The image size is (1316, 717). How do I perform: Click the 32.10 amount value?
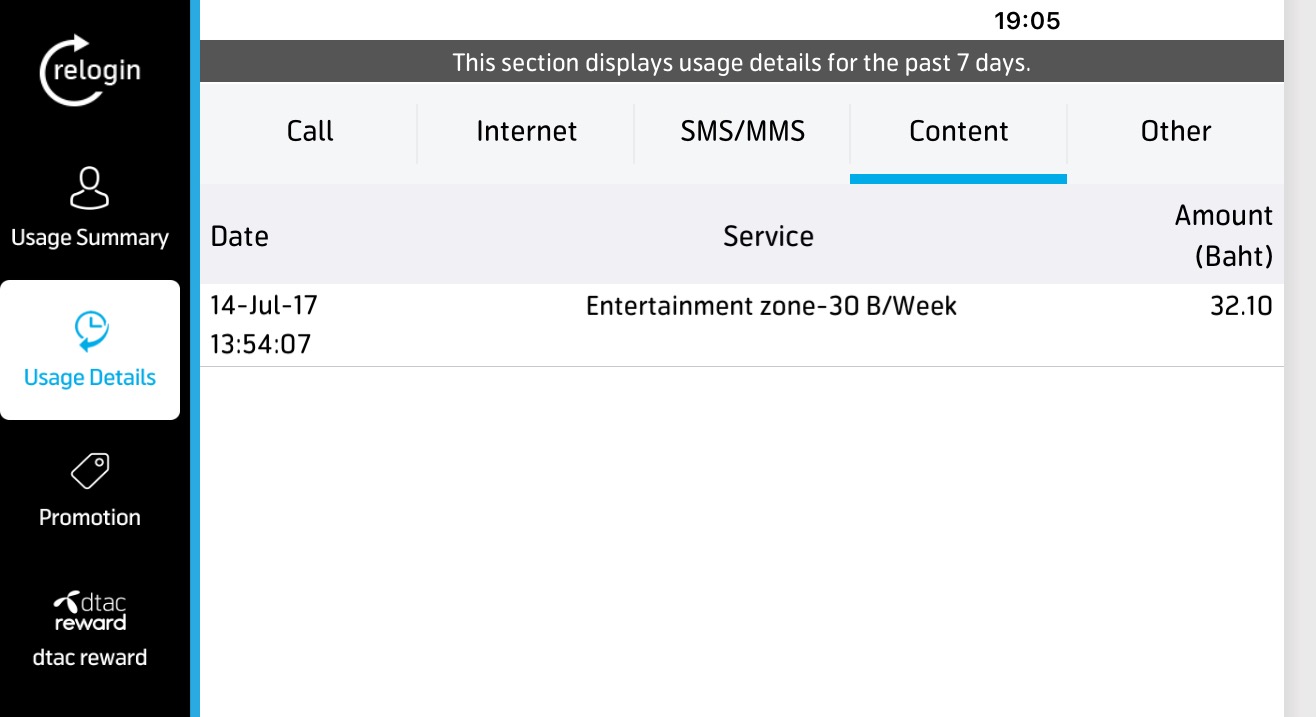(1241, 306)
